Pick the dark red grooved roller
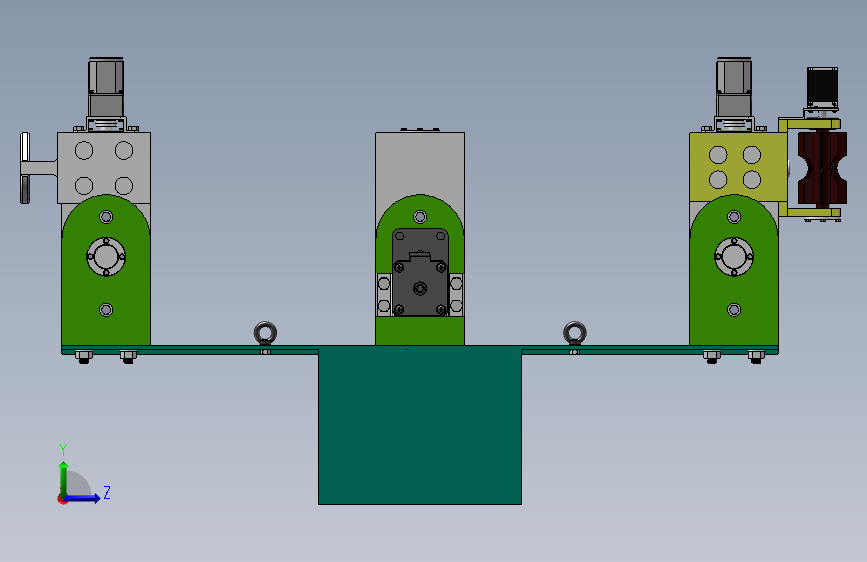This screenshot has height=562, width=867. pyautogui.click(x=822, y=168)
